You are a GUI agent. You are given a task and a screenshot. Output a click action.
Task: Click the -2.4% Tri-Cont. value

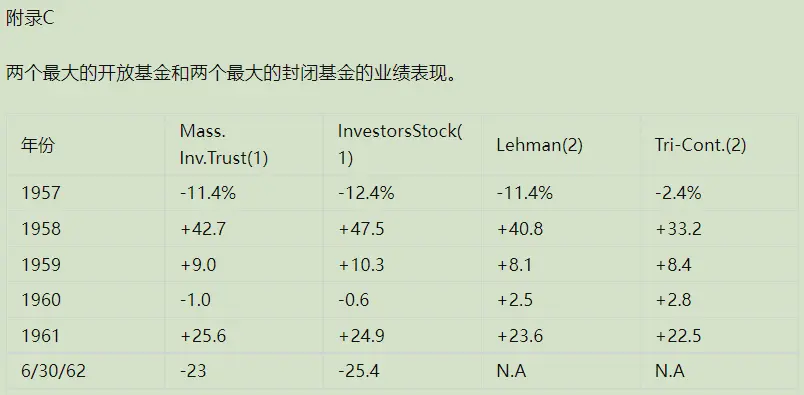678,193
